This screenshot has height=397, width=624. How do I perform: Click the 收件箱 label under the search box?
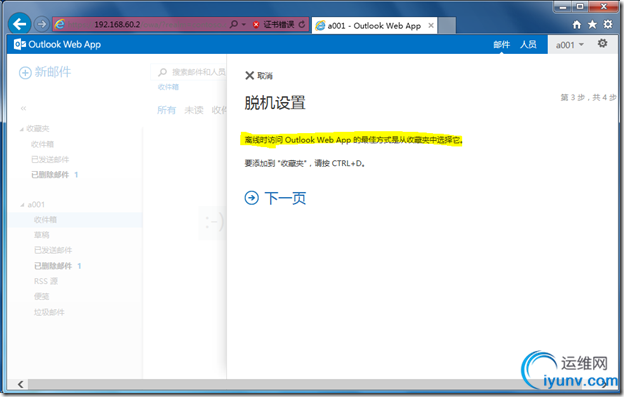click(168, 87)
